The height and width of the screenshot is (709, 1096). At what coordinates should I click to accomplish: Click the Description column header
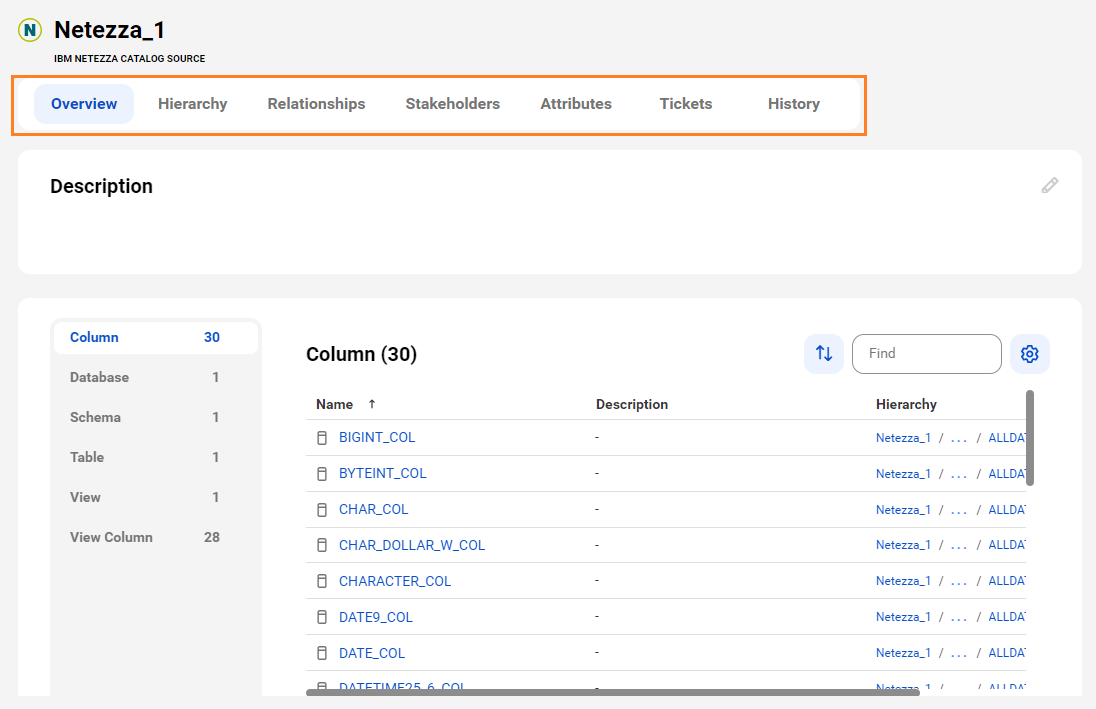coord(632,404)
